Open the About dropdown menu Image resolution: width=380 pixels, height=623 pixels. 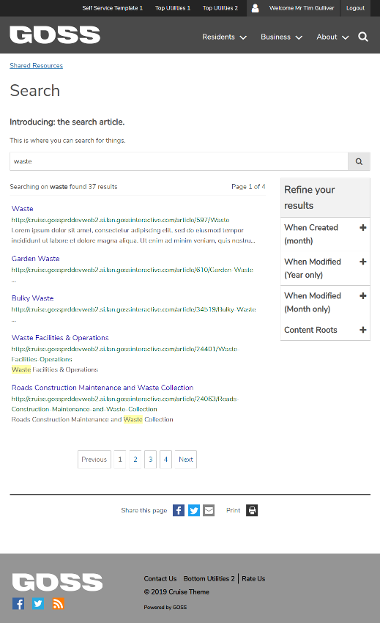tap(333, 37)
